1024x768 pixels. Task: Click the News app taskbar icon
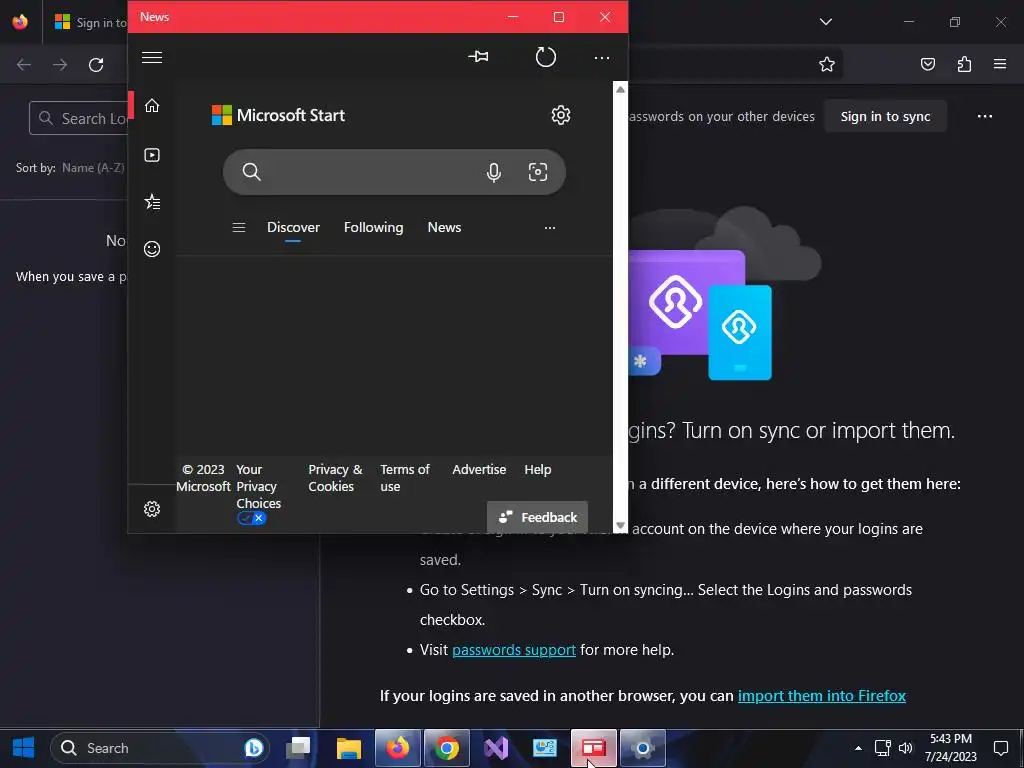tap(594, 748)
